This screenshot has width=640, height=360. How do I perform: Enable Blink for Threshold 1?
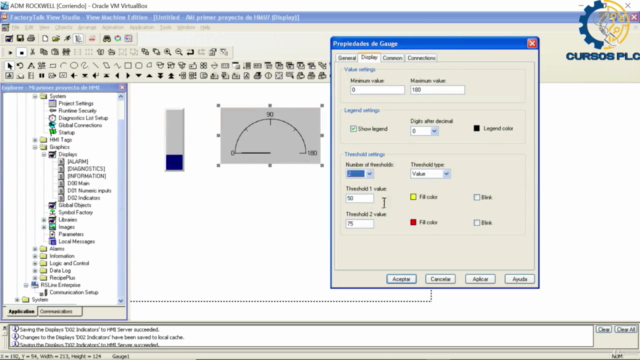477,197
